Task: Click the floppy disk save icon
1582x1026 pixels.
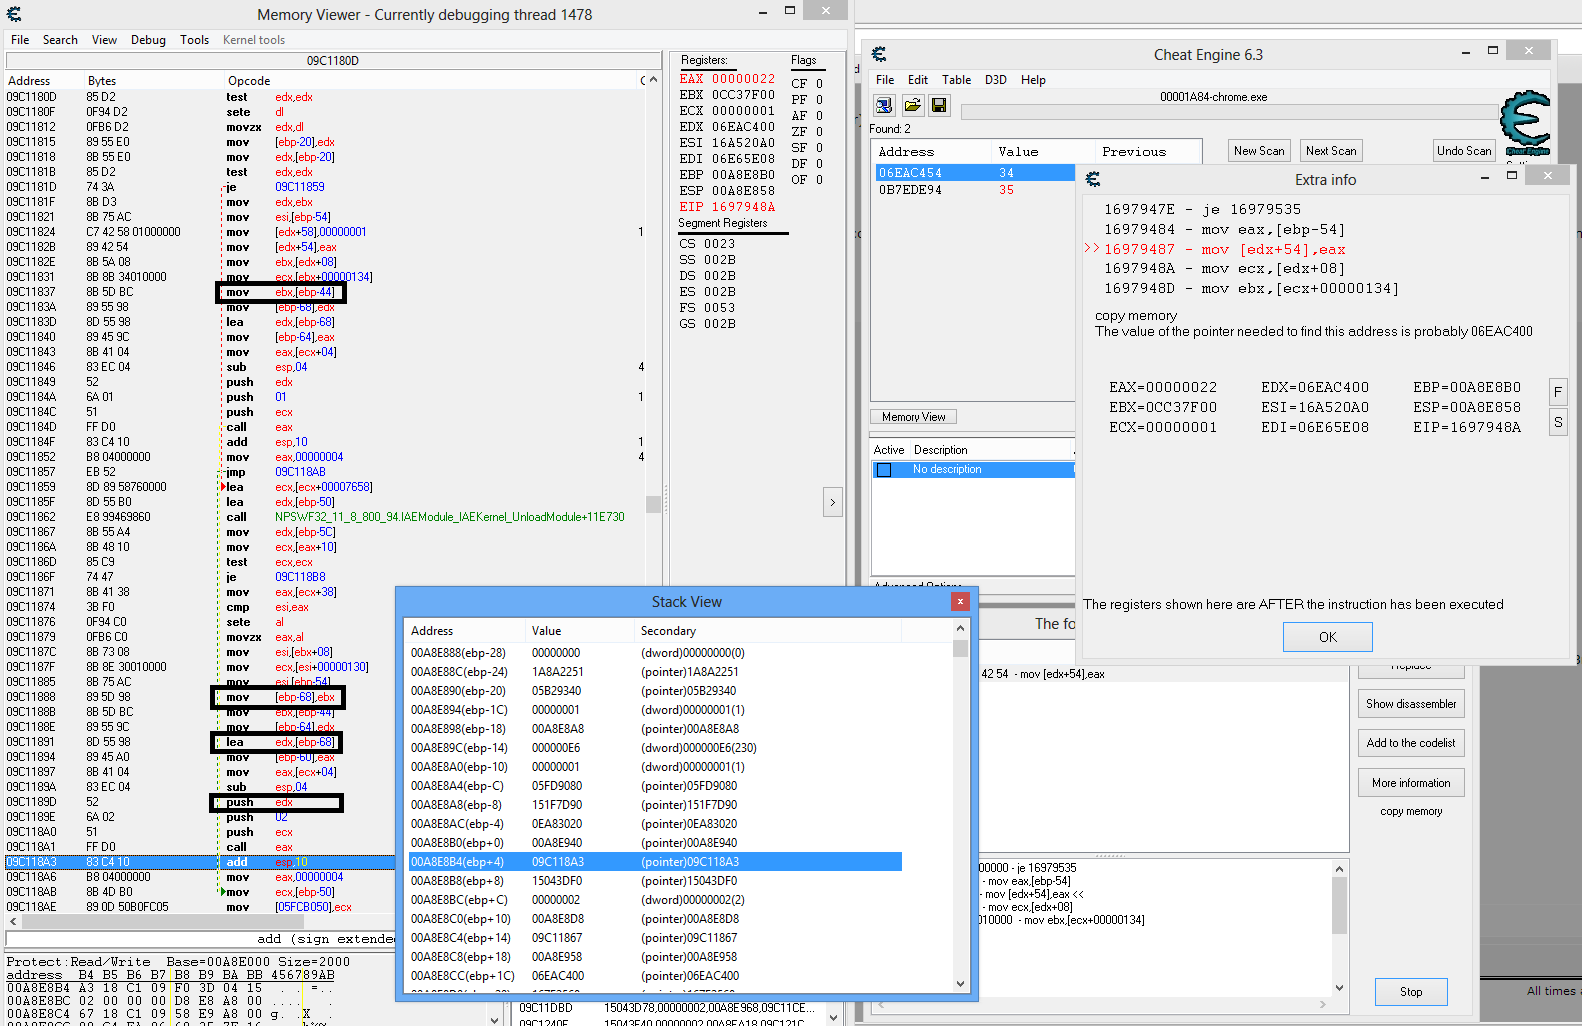Action: (x=938, y=105)
